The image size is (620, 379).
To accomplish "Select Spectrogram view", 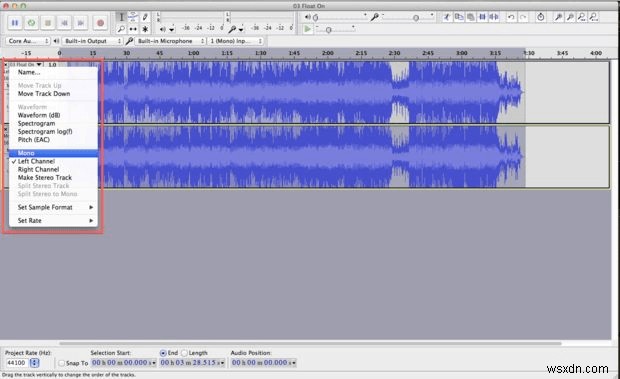I will coord(53,123).
